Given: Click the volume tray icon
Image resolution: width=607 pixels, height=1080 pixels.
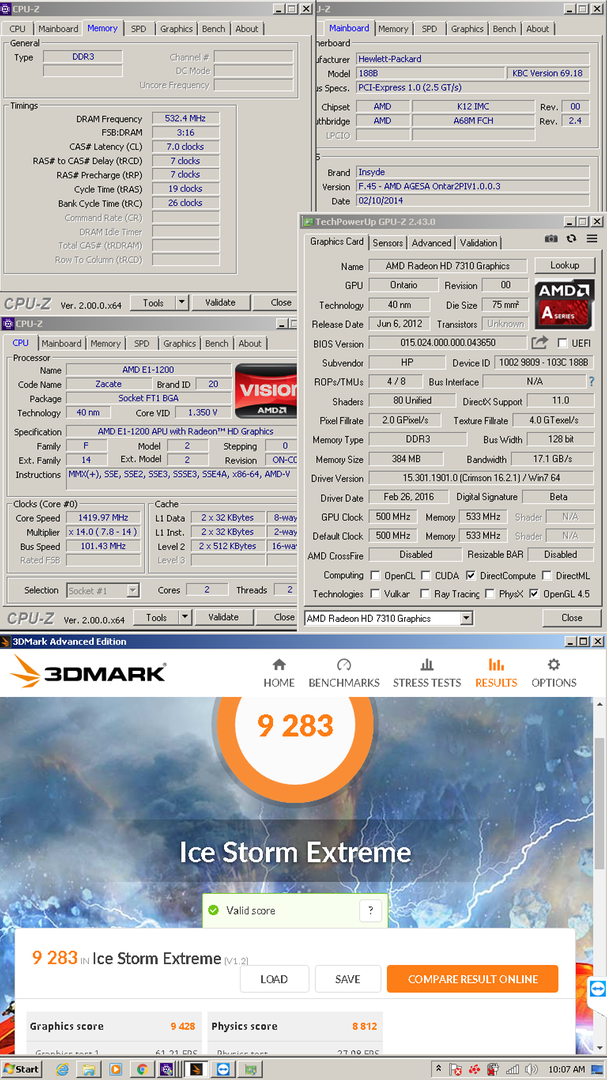Looking at the screenshot, I should point(531,1069).
